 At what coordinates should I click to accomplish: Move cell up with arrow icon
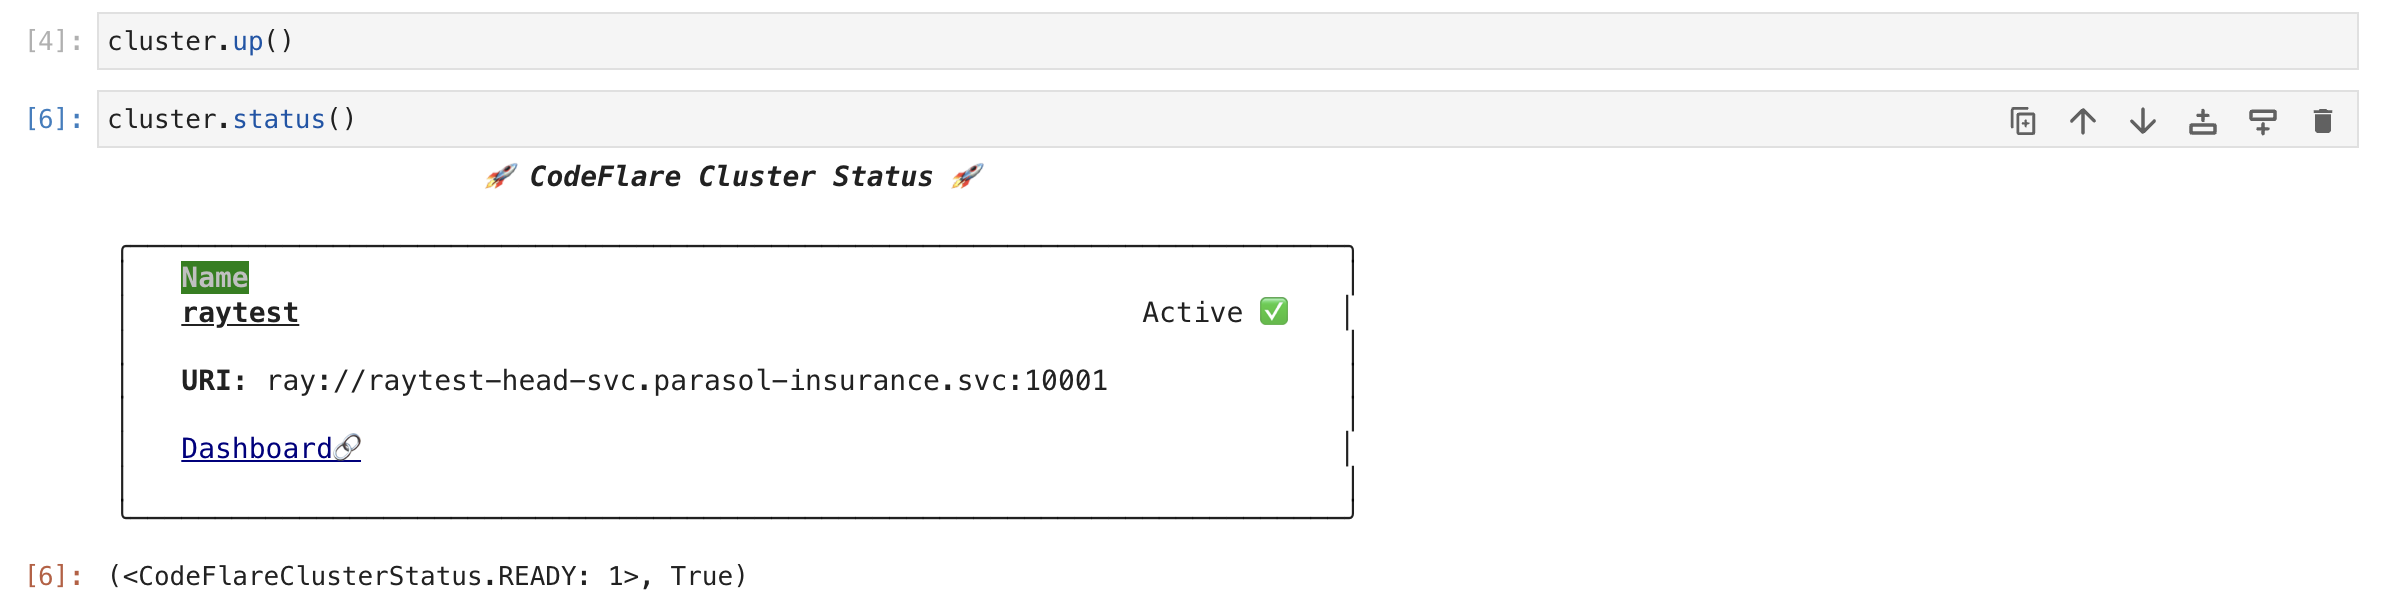click(x=2083, y=121)
